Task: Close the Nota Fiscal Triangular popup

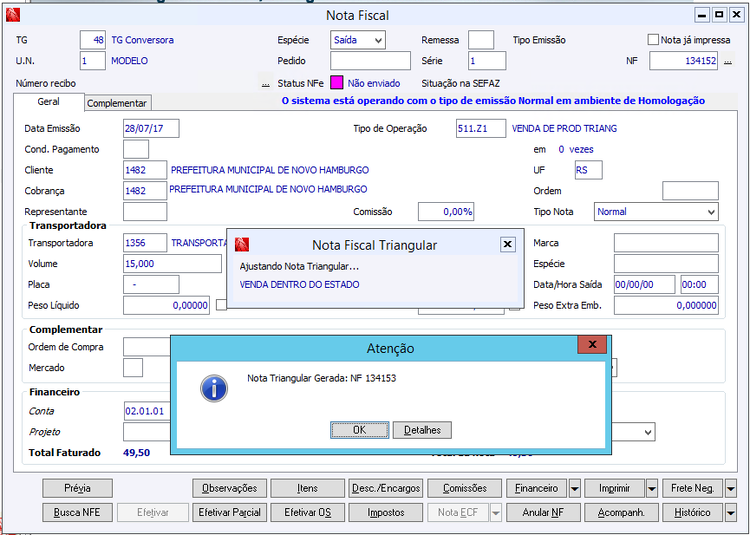Action: point(507,245)
